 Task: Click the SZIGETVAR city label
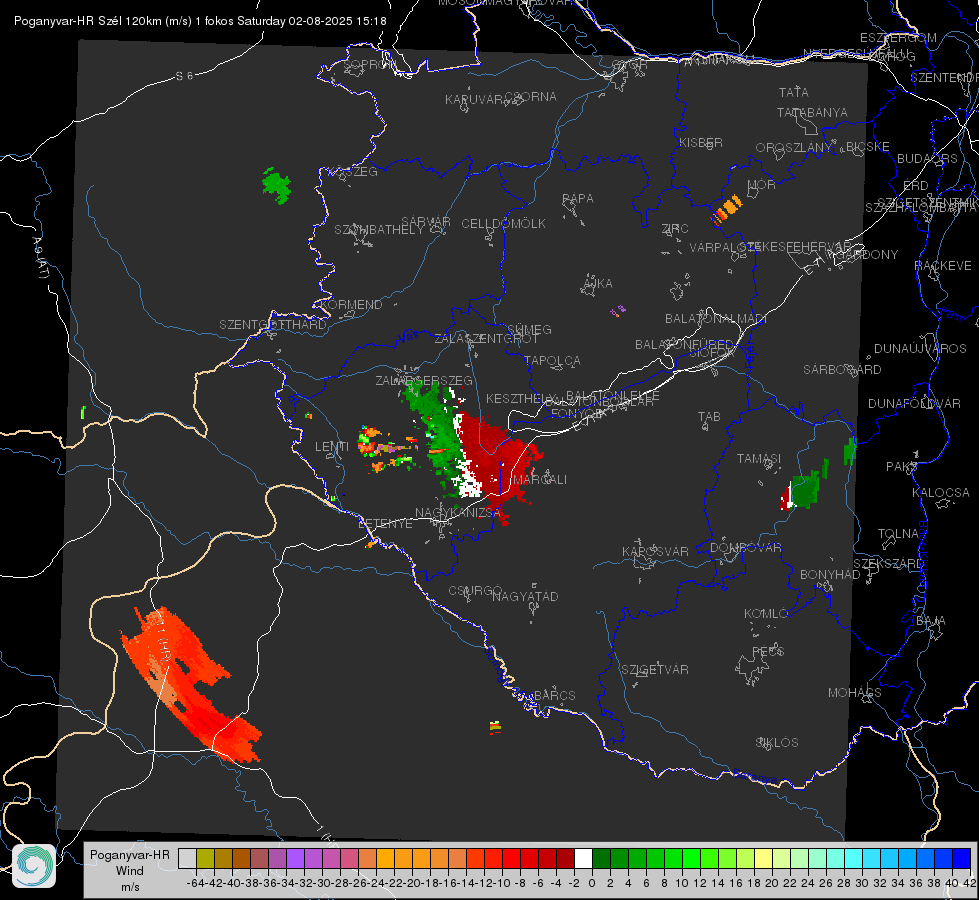[x=654, y=670]
